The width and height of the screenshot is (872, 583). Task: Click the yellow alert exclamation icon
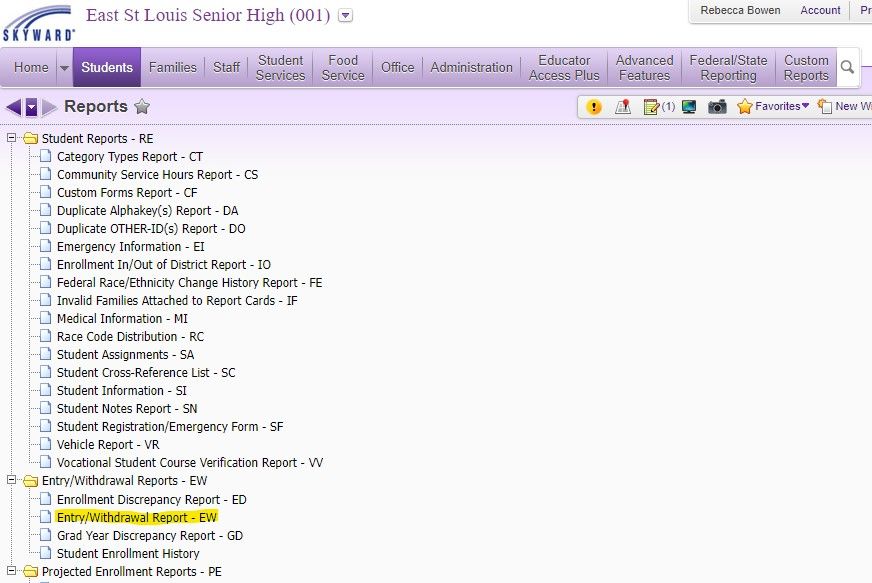[x=594, y=107]
